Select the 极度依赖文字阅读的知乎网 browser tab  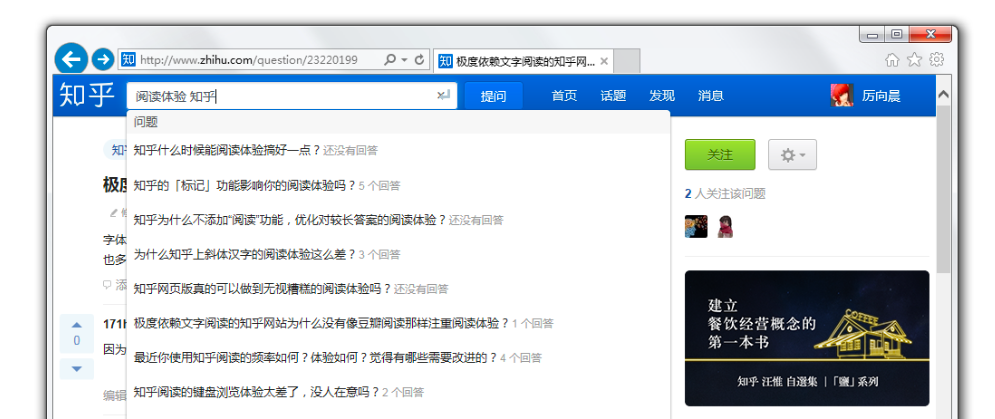[x=524, y=62]
